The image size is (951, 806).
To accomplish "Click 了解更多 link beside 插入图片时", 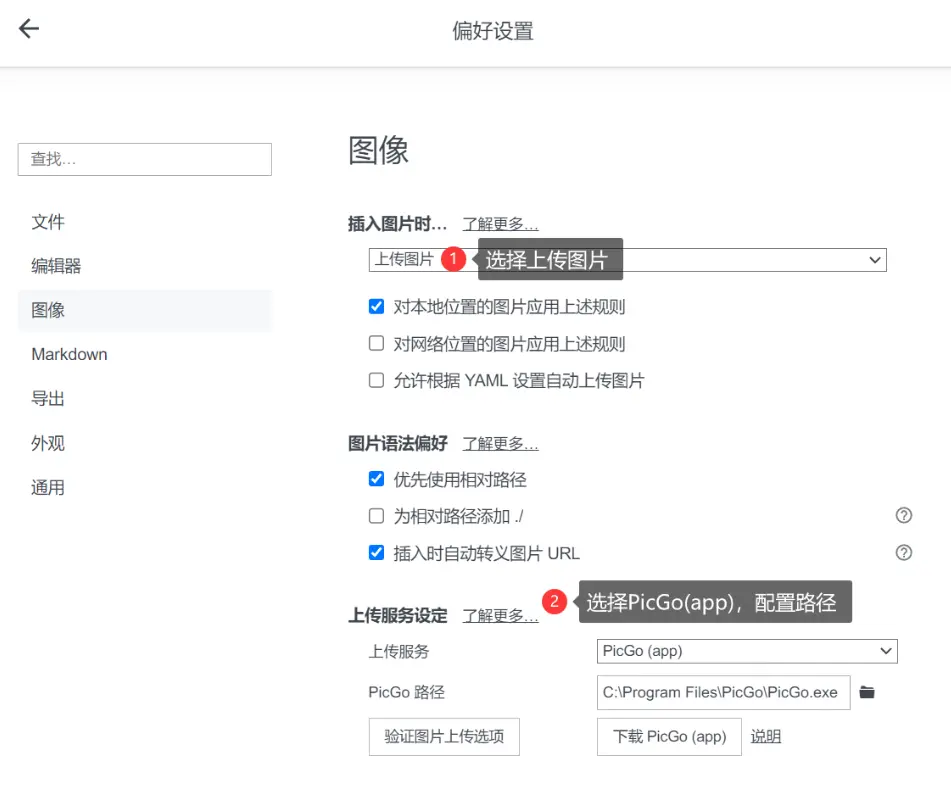I will 500,224.
